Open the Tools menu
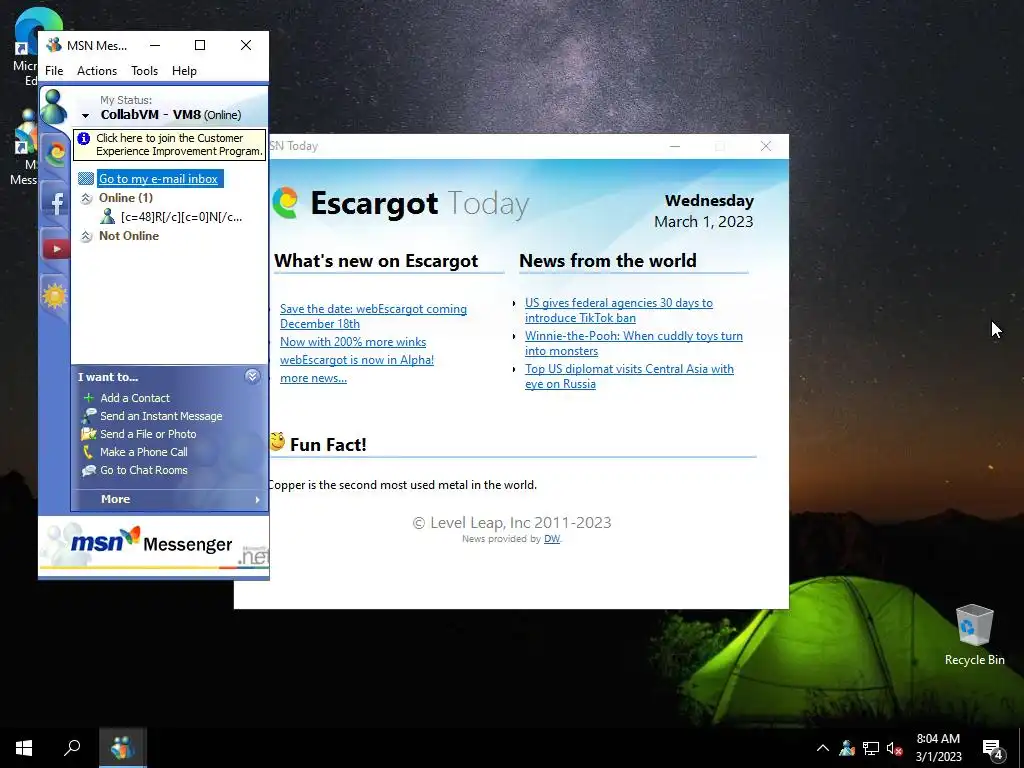The height and width of the screenshot is (768, 1024). pyautogui.click(x=144, y=71)
